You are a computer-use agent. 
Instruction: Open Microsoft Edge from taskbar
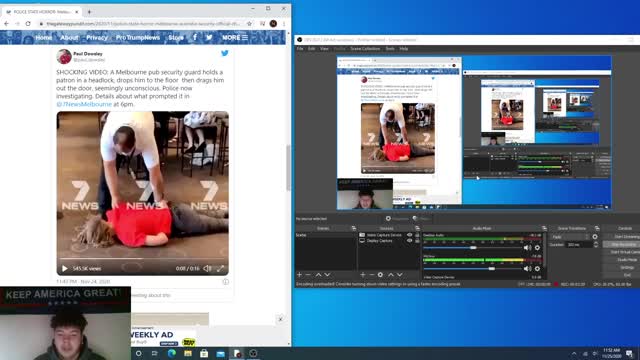171,353
